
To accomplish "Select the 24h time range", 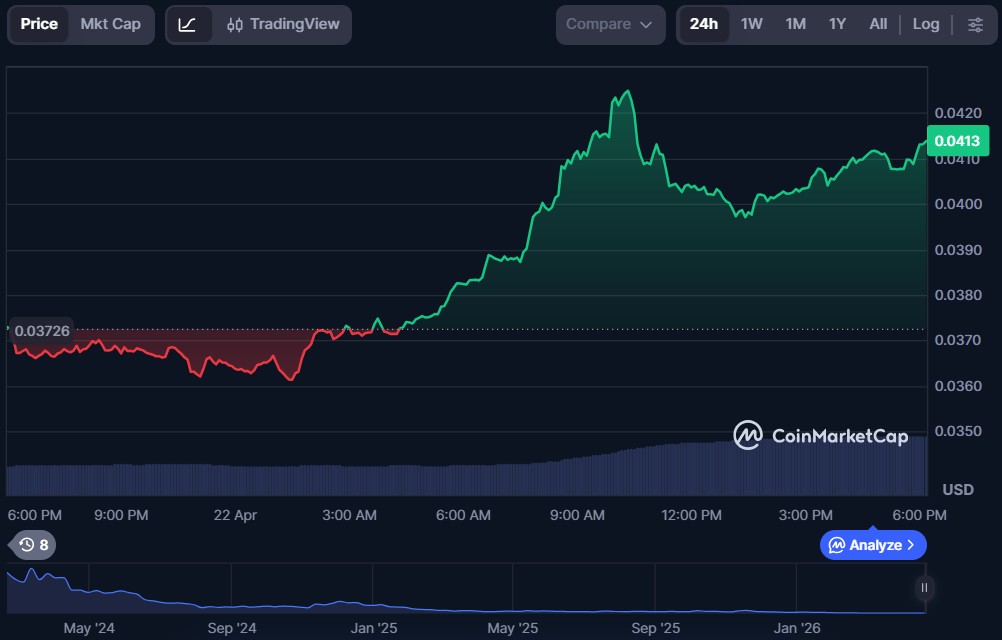I will pyautogui.click(x=704, y=24).
